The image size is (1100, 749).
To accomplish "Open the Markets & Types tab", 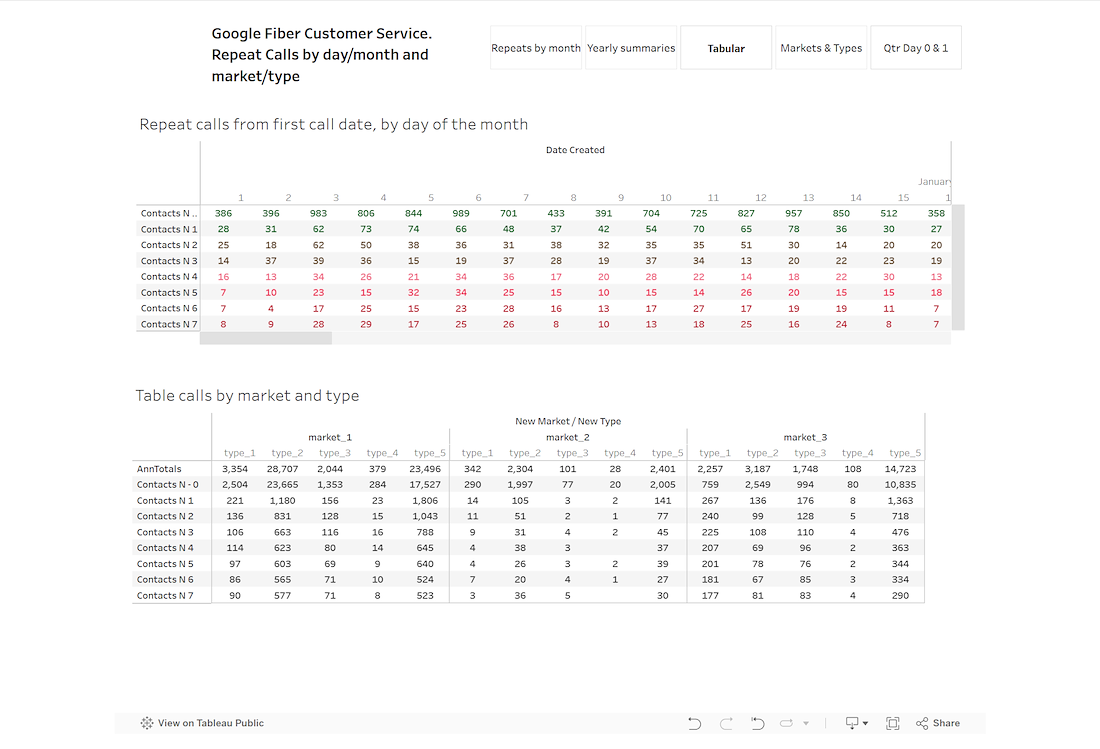I will click(x=821, y=48).
